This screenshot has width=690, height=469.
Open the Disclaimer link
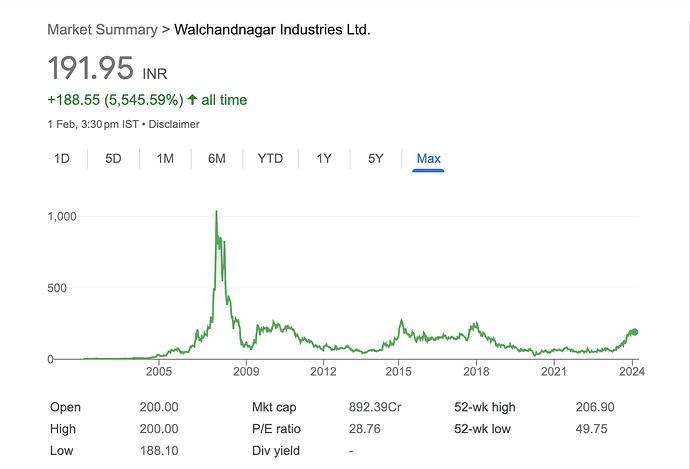point(174,124)
